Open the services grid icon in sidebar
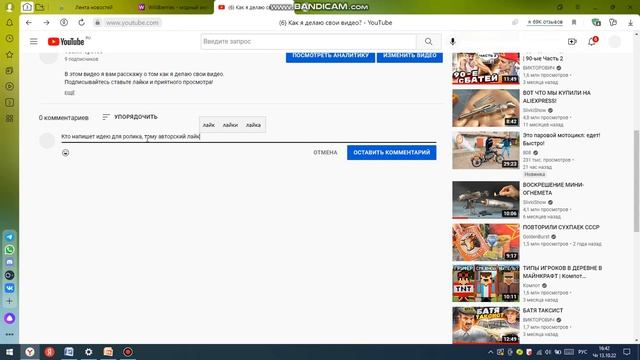This screenshot has height=360, width=640. [9, 118]
